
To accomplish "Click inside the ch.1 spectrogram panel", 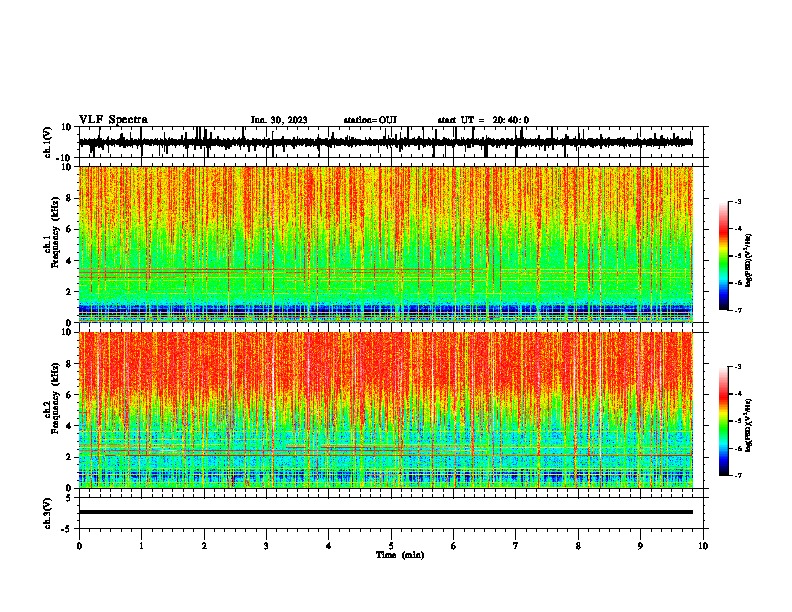I will pos(385,244).
